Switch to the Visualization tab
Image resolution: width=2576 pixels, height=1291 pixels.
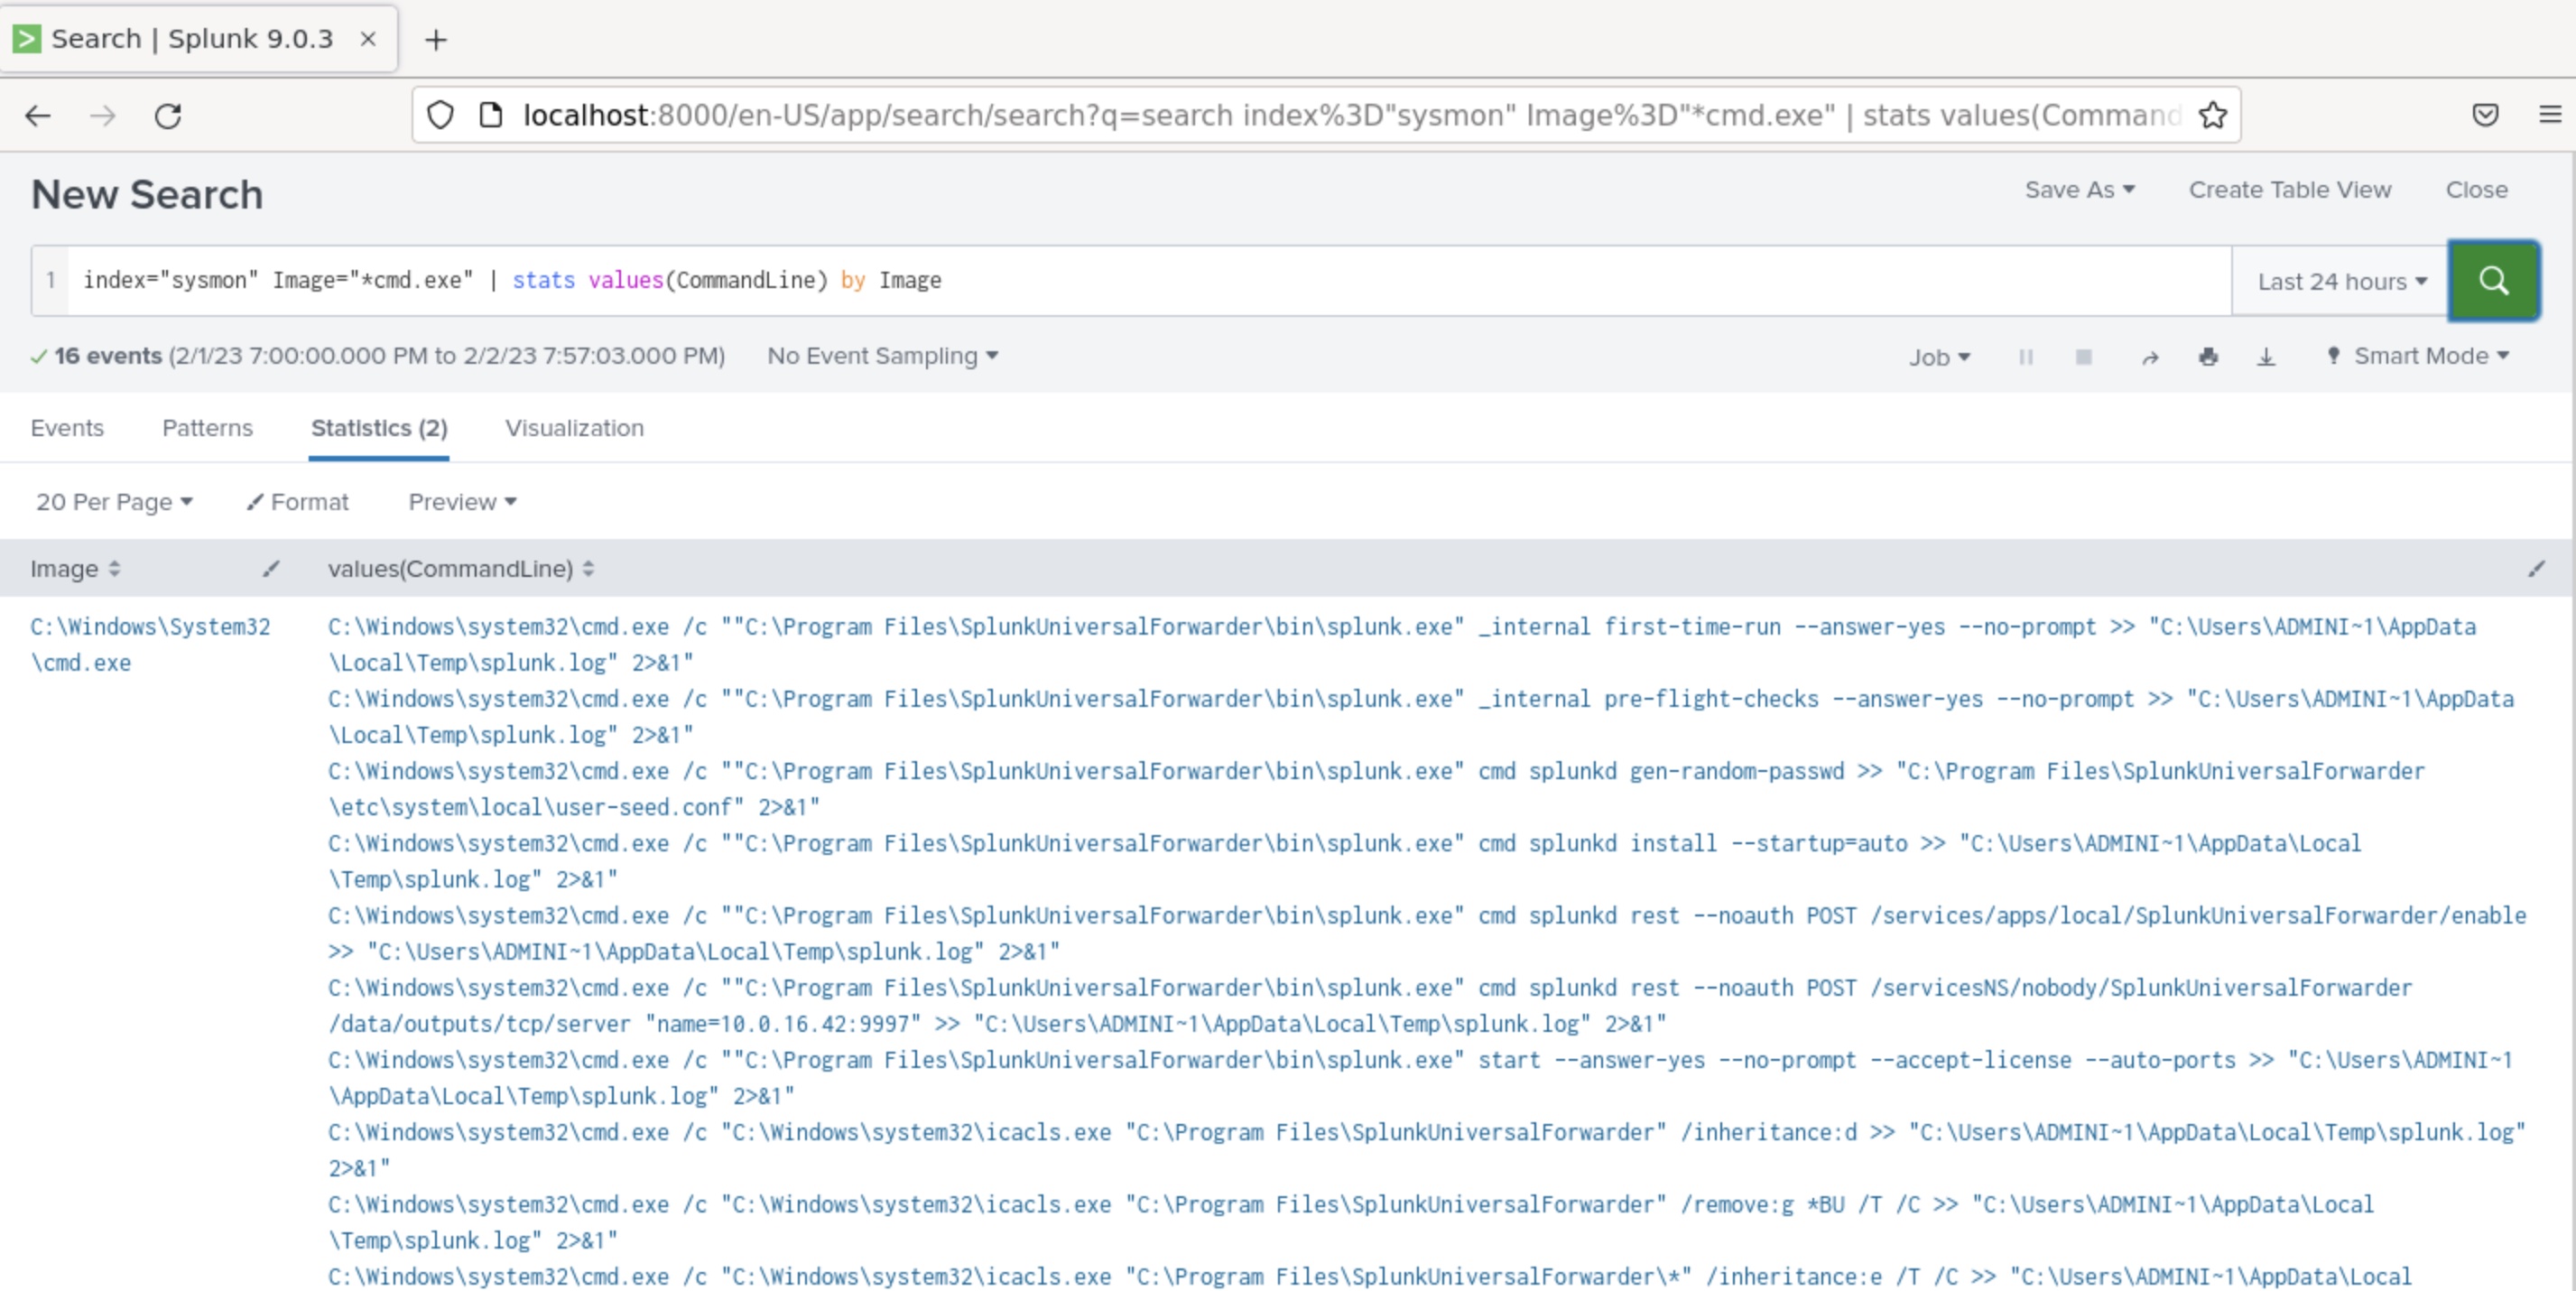[574, 428]
